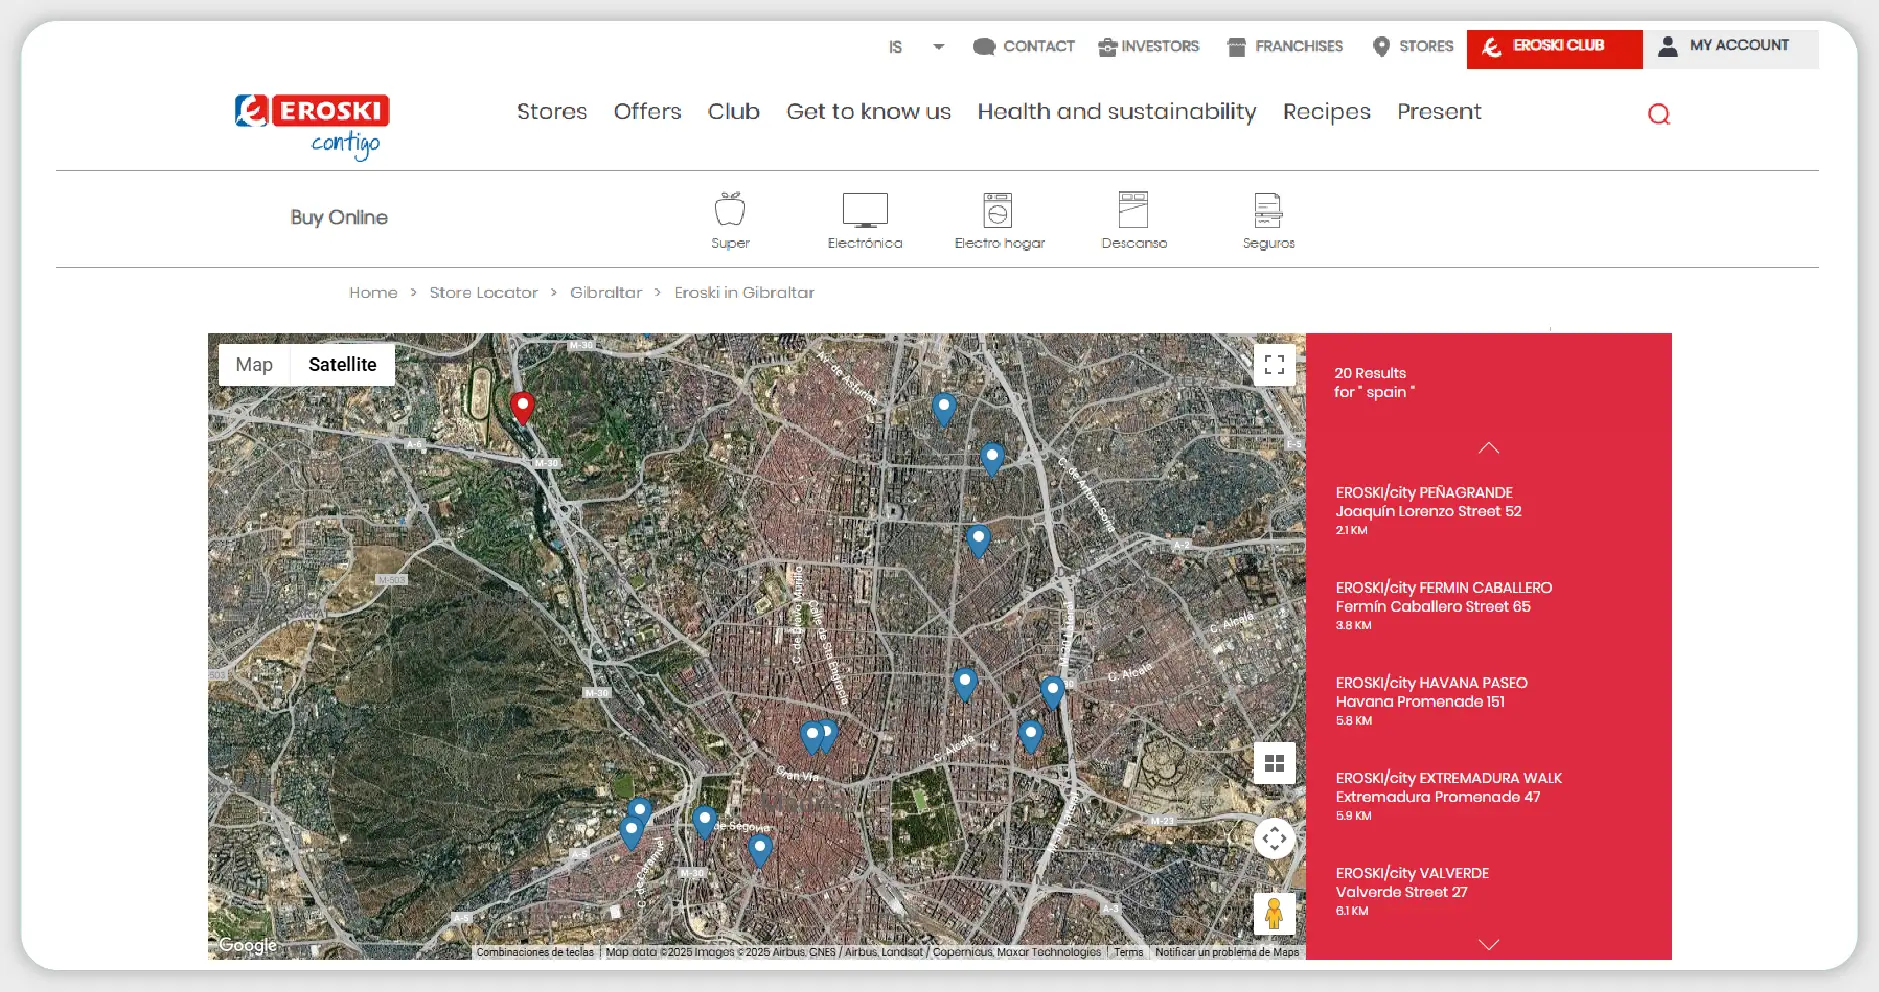Image resolution: width=1879 pixels, height=992 pixels.
Task: Open the Contact link
Action: (1024, 46)
